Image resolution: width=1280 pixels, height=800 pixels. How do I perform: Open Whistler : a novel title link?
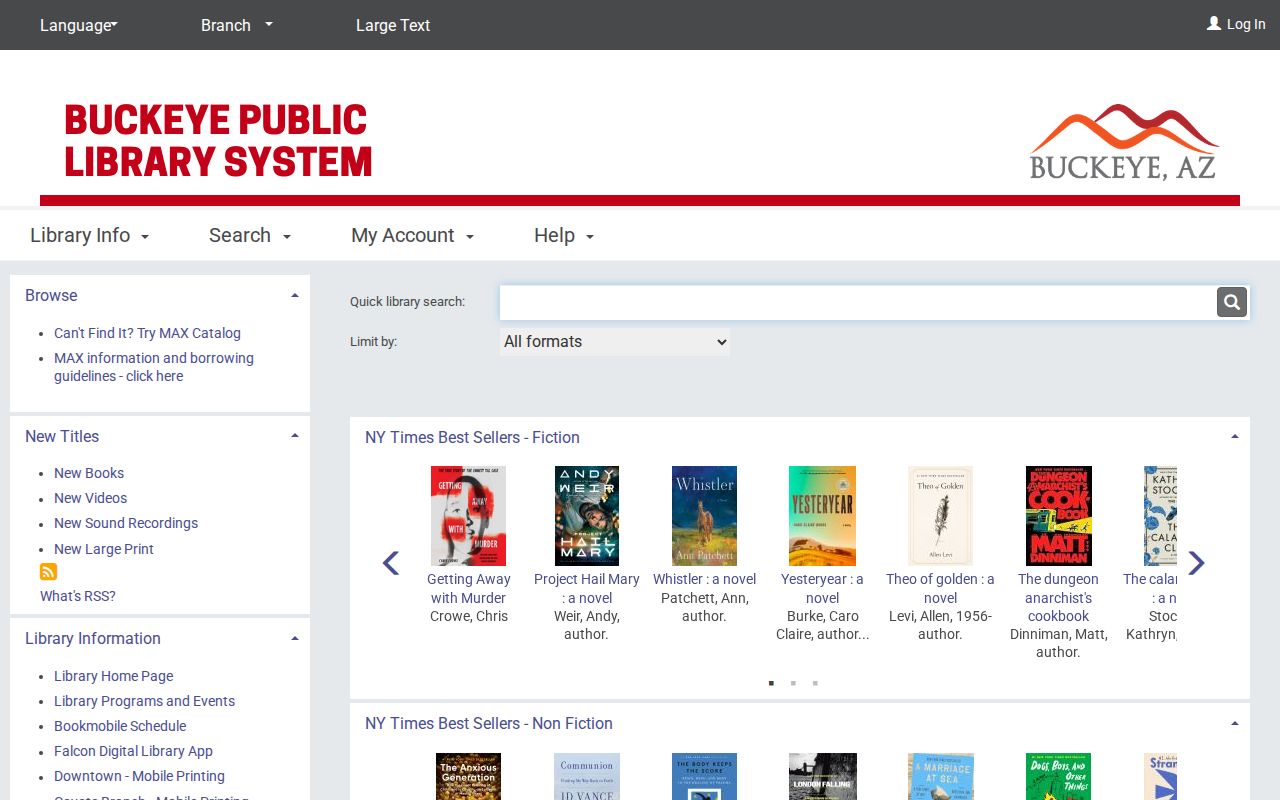pos(704,579)
